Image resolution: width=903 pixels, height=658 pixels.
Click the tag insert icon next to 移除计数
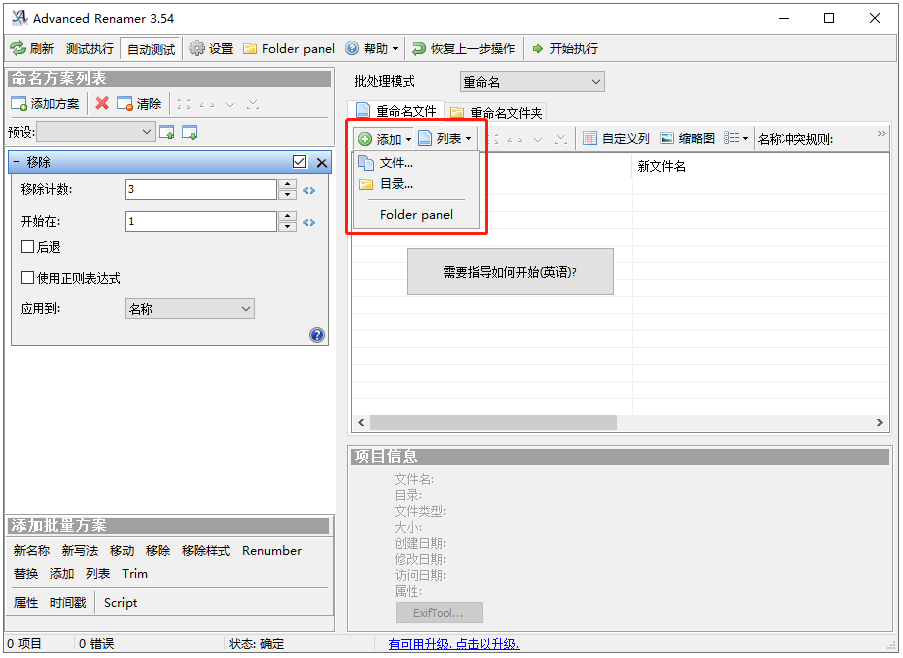(309, 191)
